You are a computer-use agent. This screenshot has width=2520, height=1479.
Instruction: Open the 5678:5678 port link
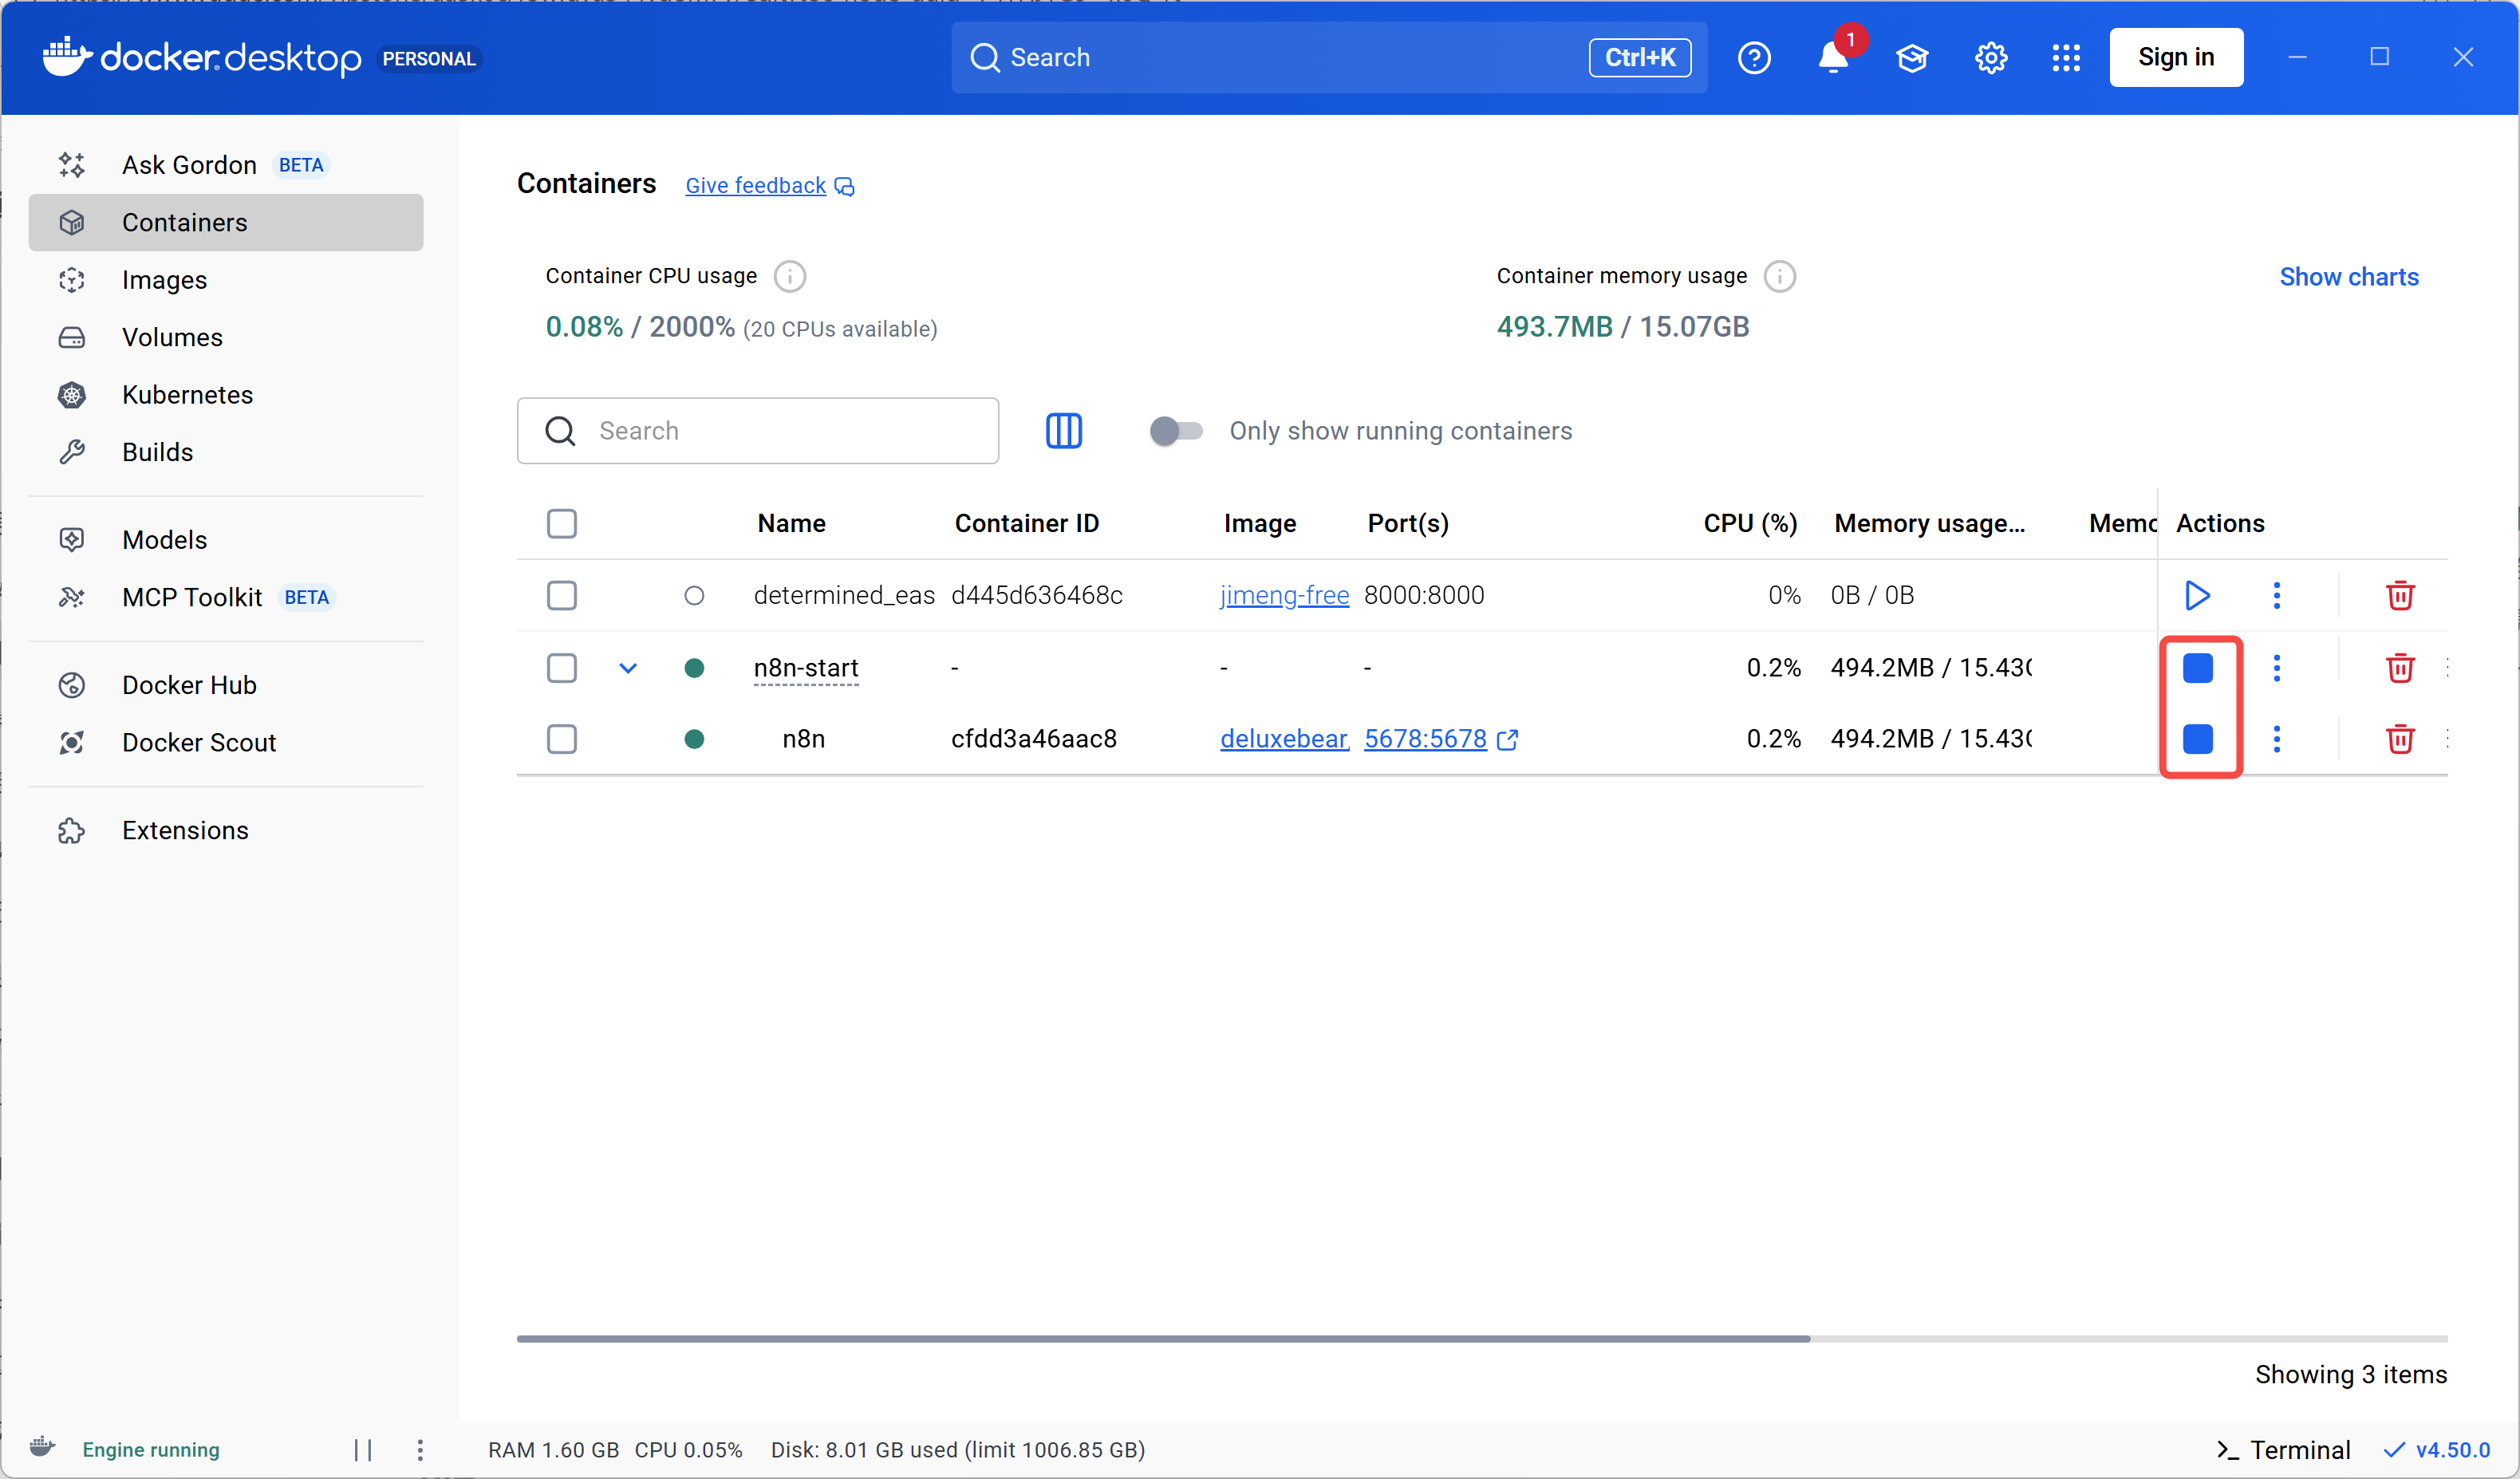pyautogui.click(x=1425, y=739)
